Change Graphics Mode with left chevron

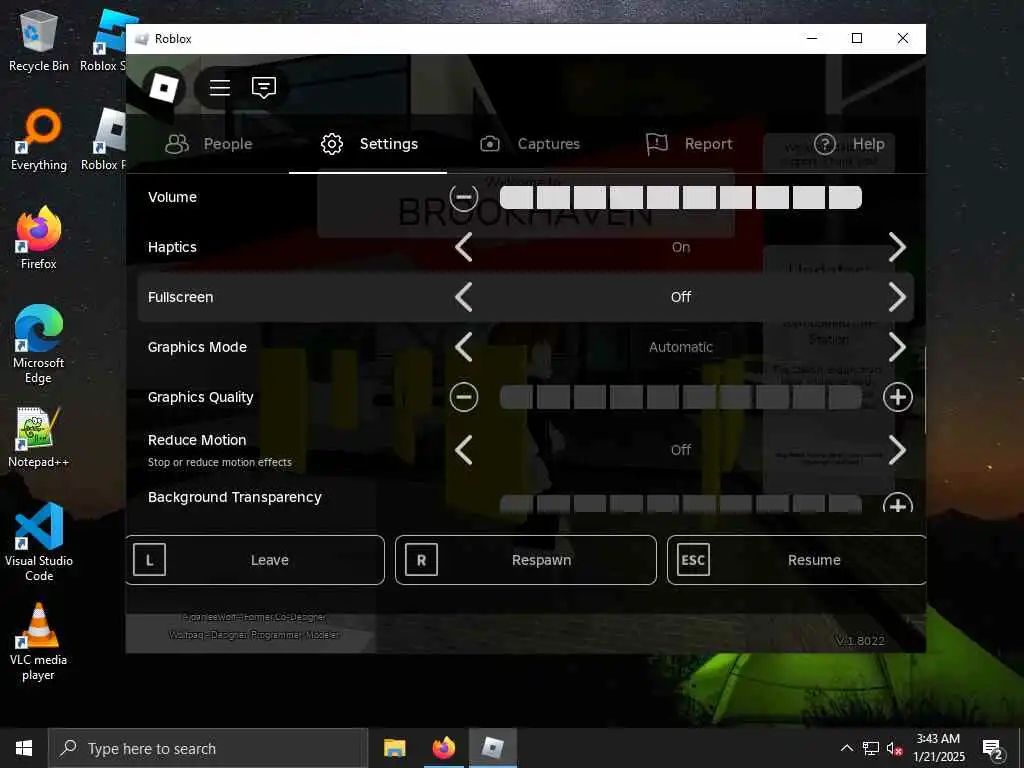(464, 347)
